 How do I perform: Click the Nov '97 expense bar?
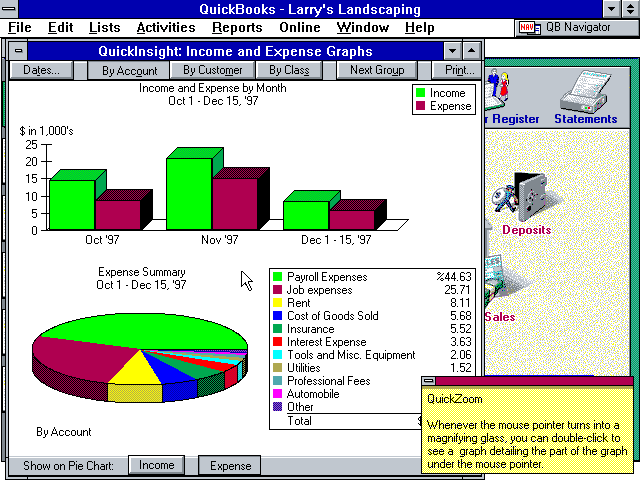pyautogui.click(x=235, y=204)
